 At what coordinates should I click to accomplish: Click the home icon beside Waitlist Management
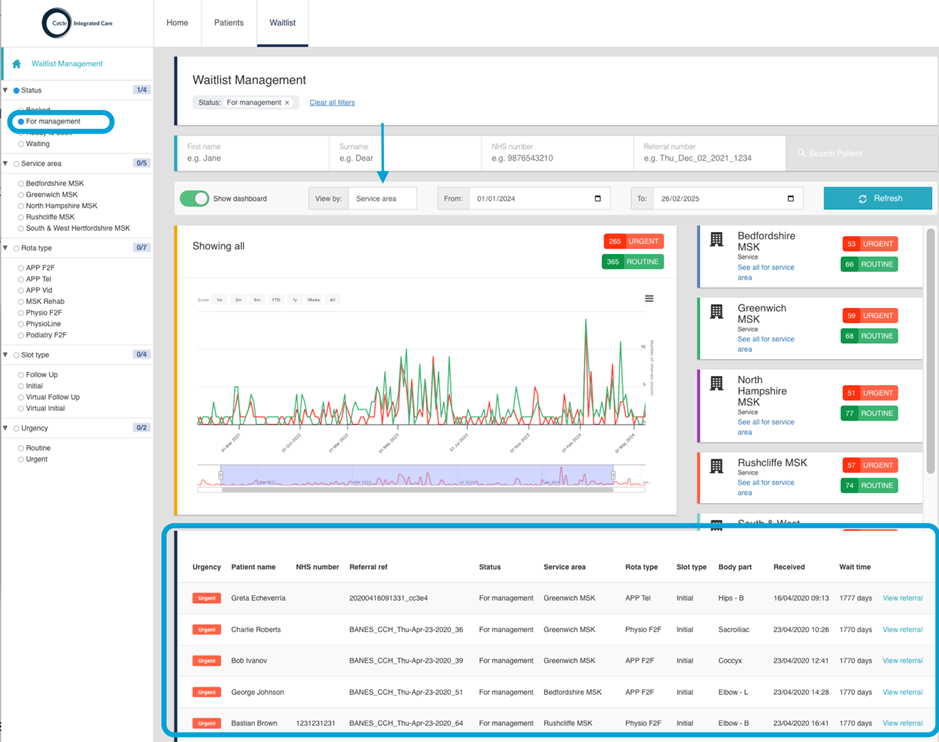tap(16, 64)
